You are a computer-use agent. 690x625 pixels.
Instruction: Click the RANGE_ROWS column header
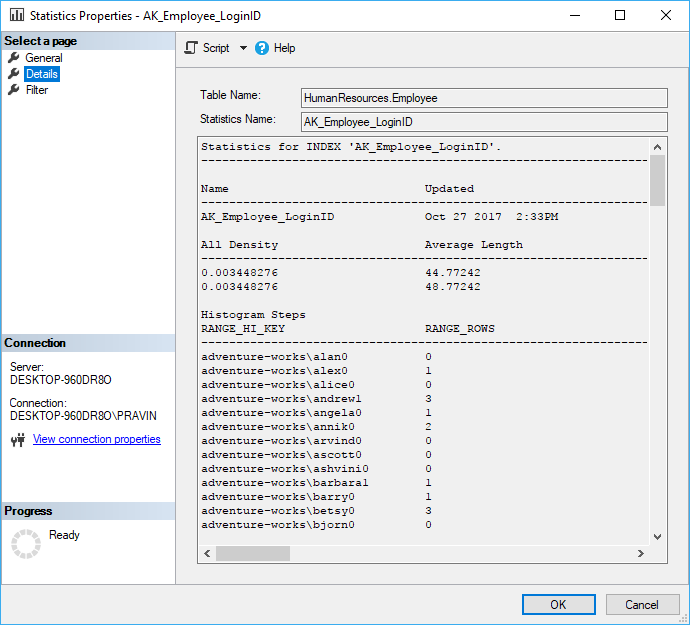tap(459, 329)
